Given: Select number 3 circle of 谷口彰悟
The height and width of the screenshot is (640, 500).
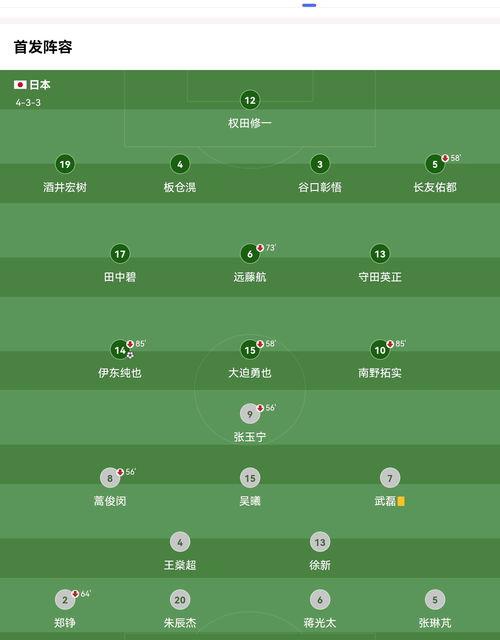Looking at the screenshot, I should [320, 164].
